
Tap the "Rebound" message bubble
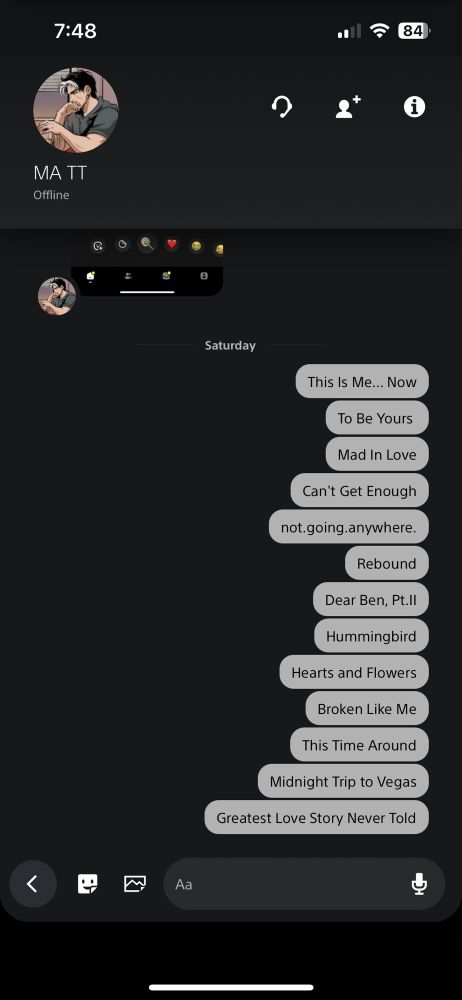pyautogui.click(x=387, y=563)
